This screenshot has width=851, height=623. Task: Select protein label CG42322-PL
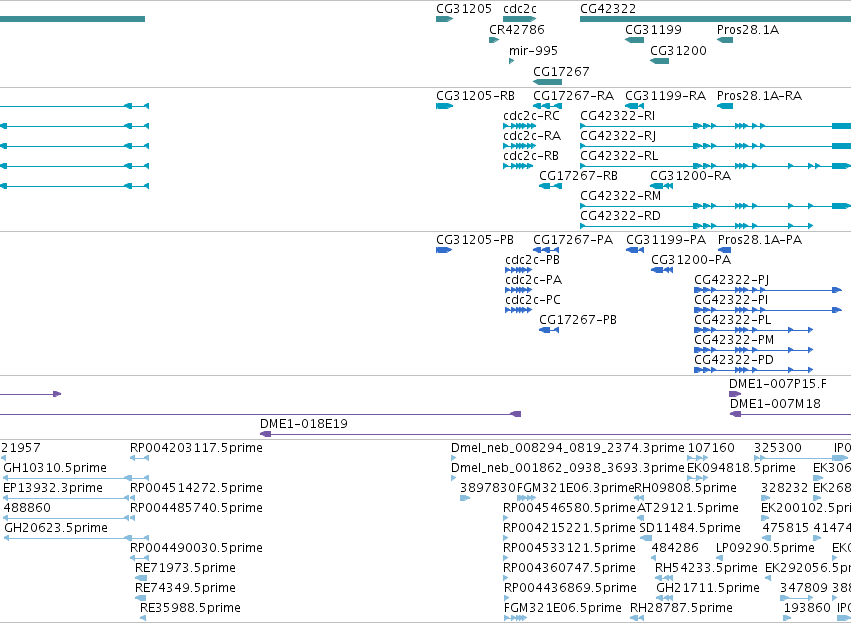[733, 321]
